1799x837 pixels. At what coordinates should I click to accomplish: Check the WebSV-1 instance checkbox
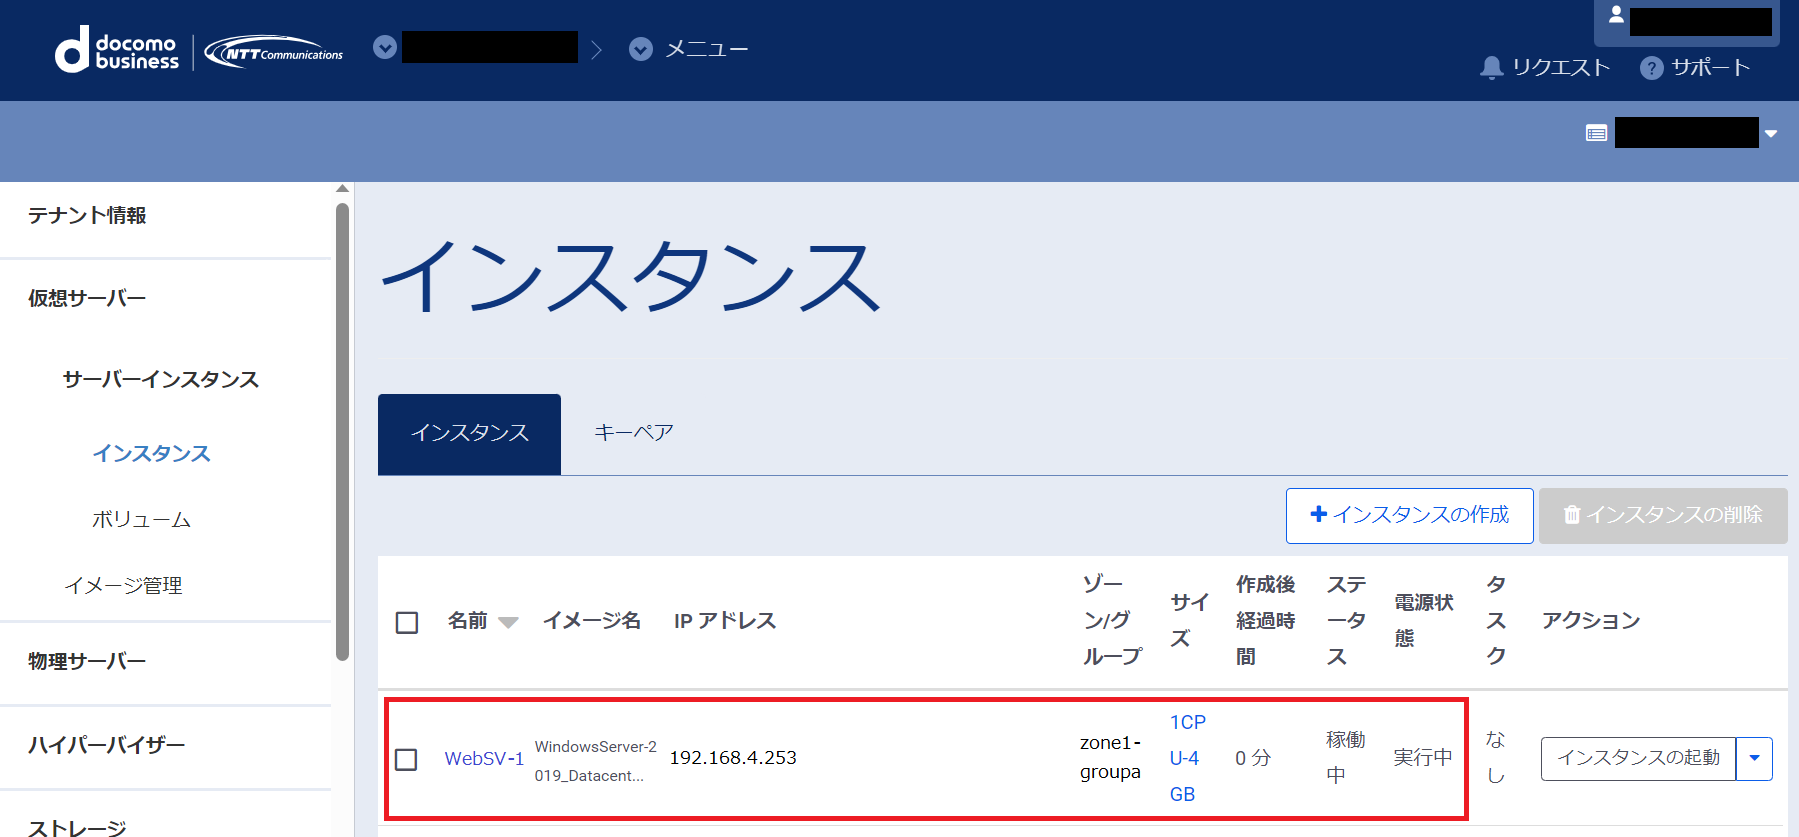(406, 759)
